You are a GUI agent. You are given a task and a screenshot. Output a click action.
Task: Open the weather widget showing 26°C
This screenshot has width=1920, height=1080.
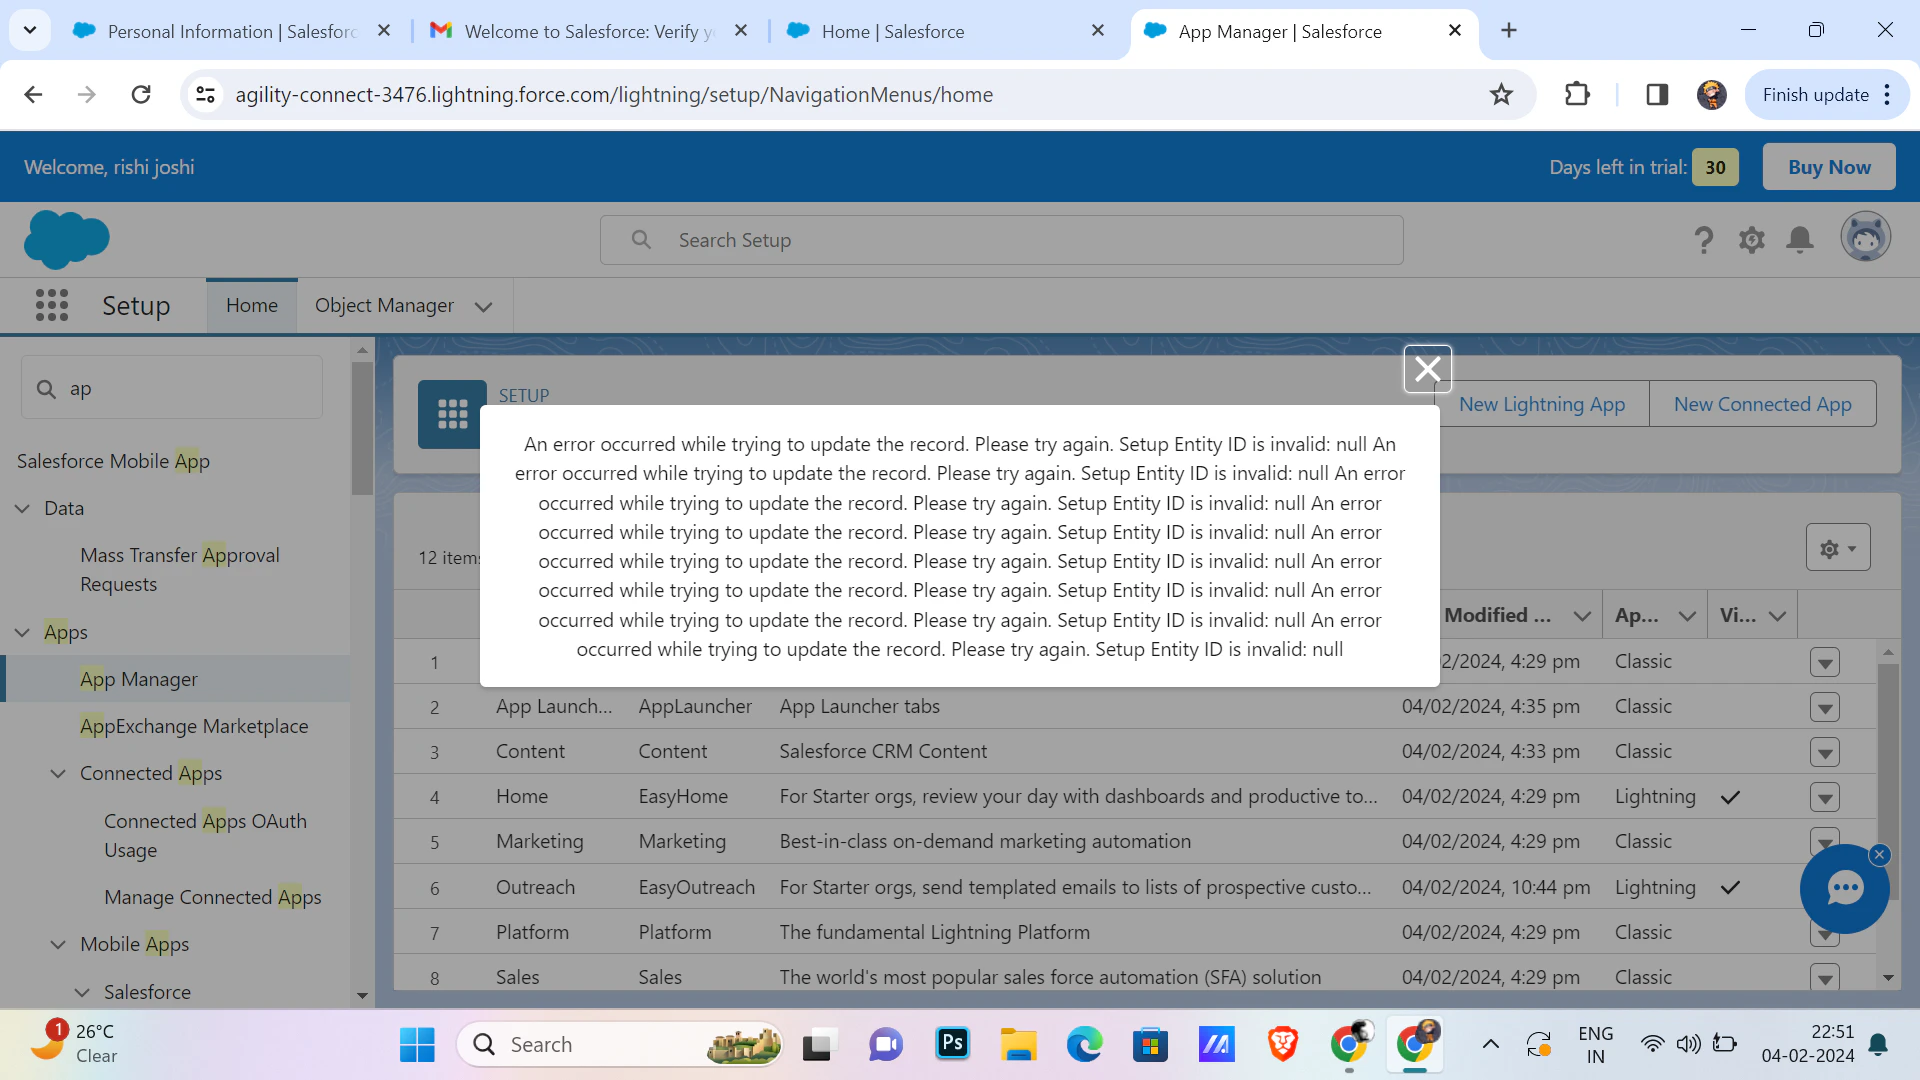pos(74,1044)
